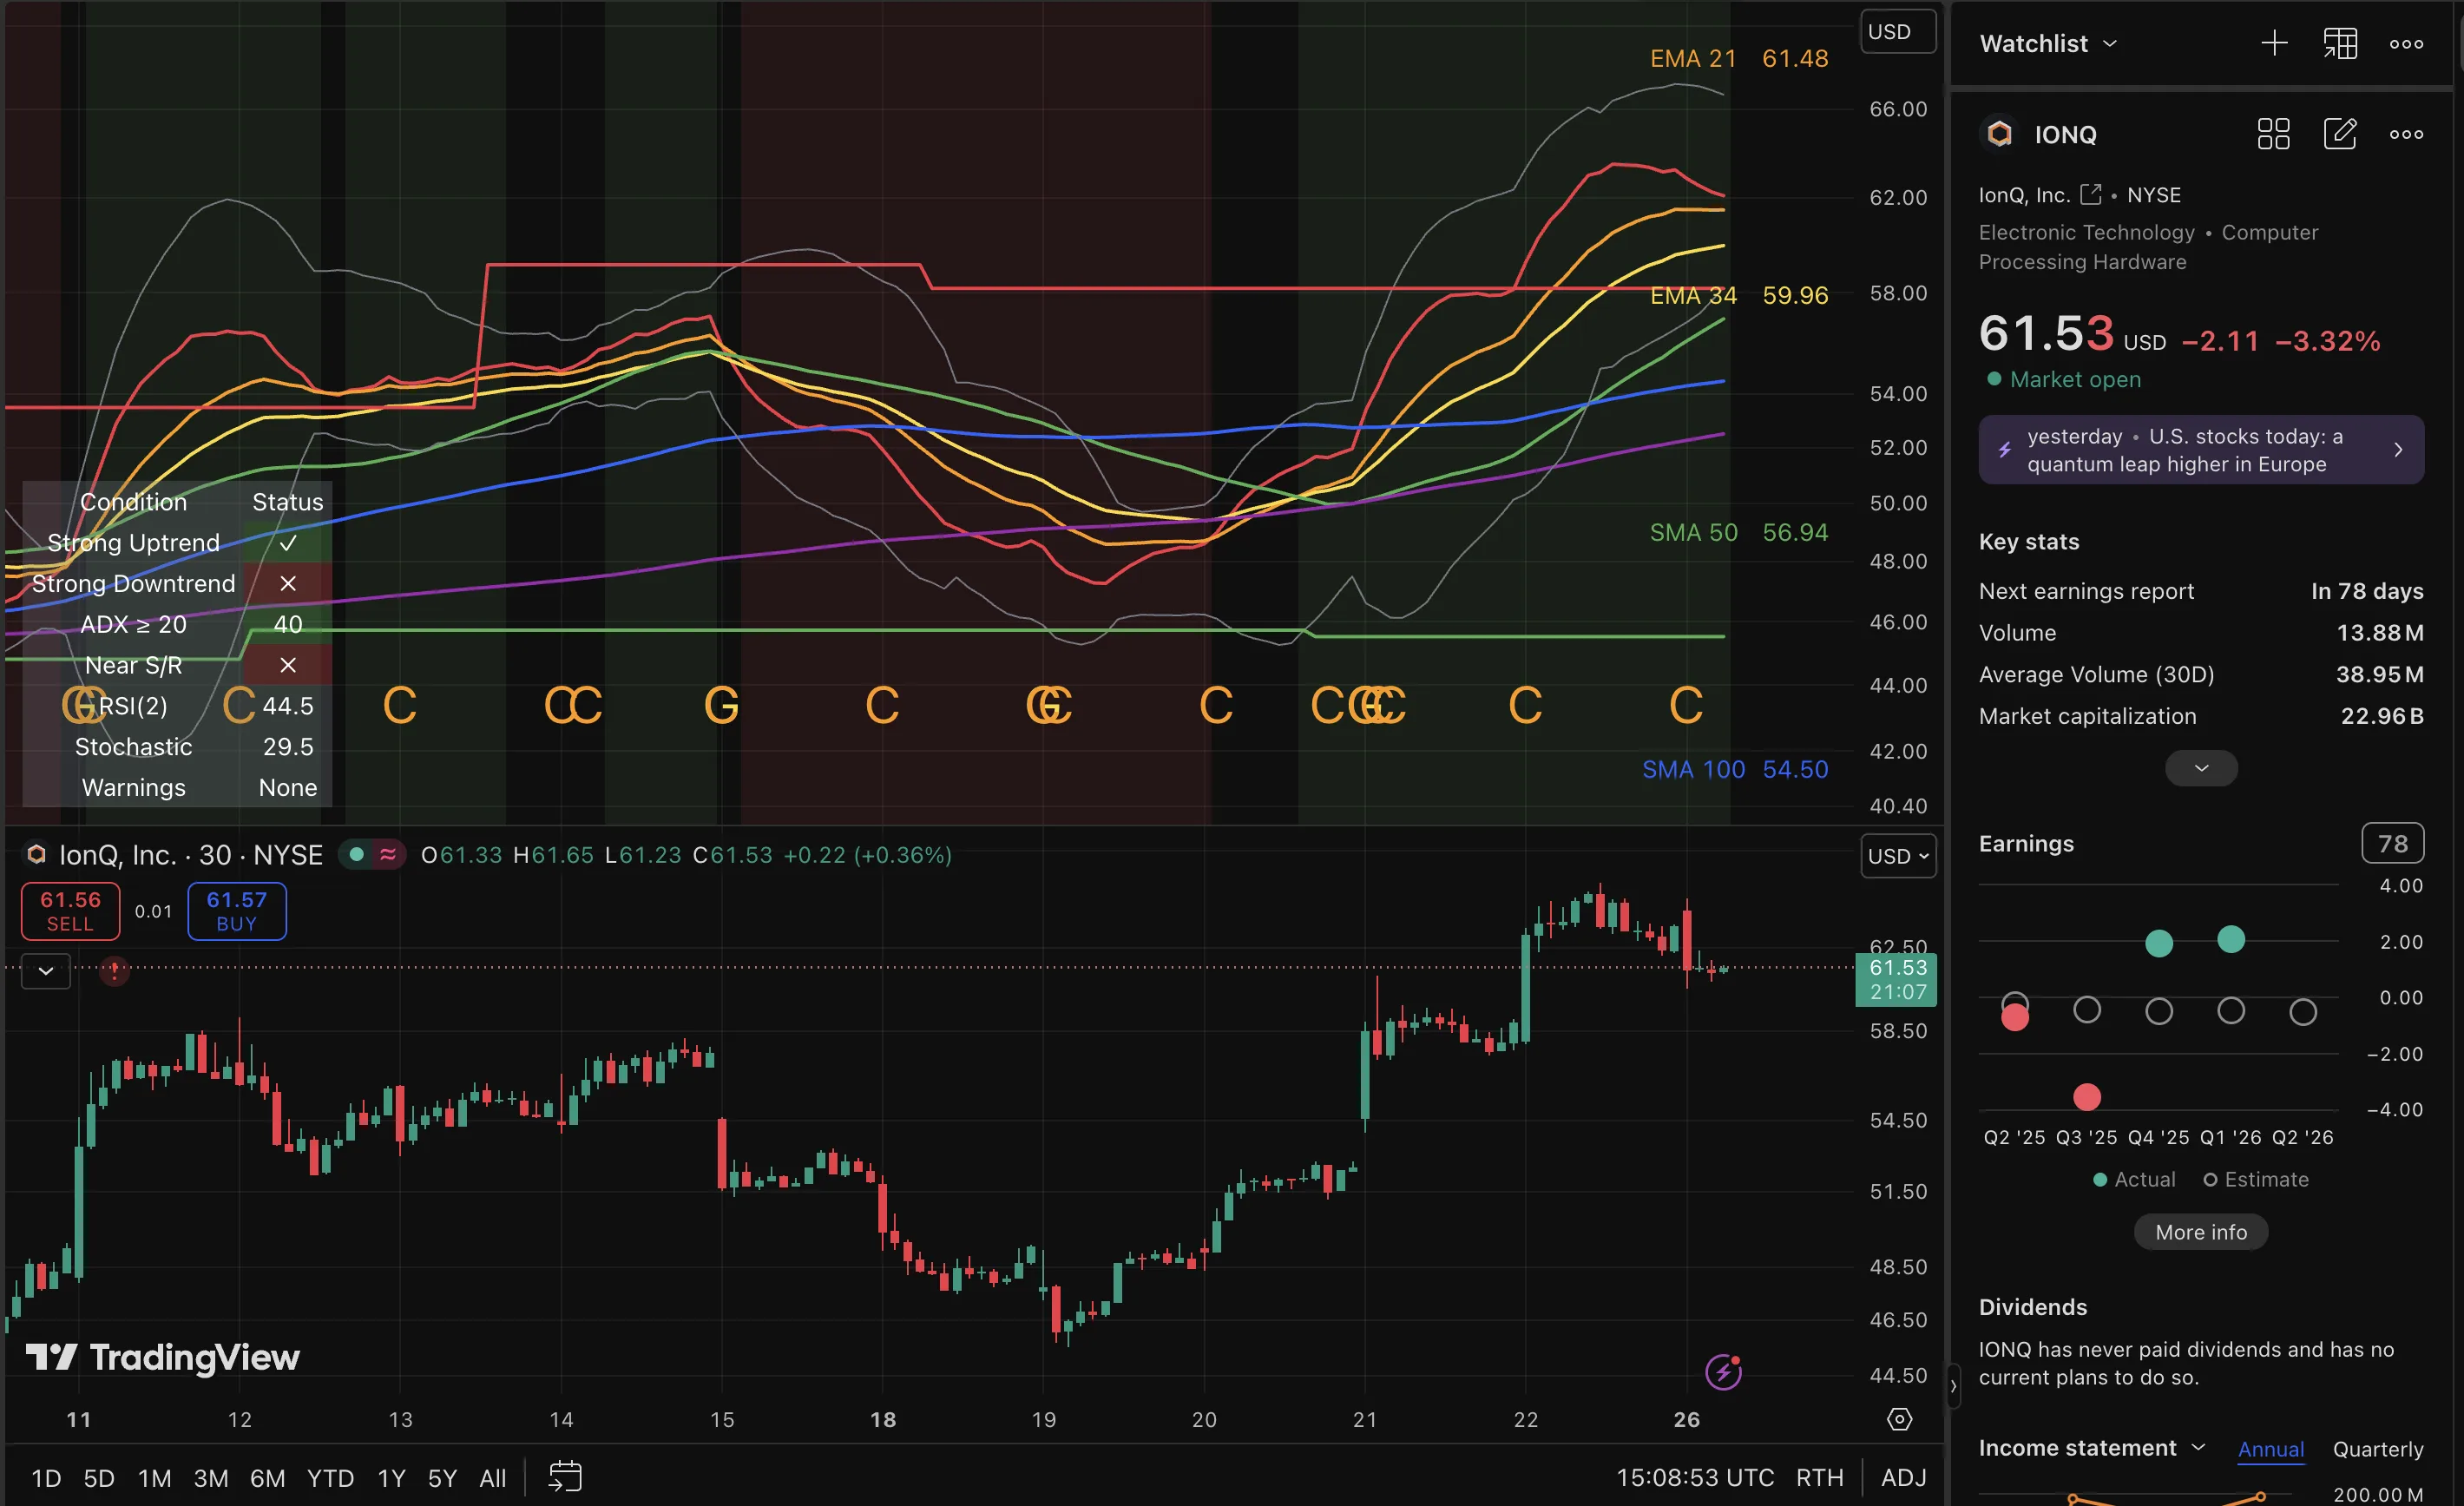Select YTD time range
The image size is (2464, 1506).
330,1477
